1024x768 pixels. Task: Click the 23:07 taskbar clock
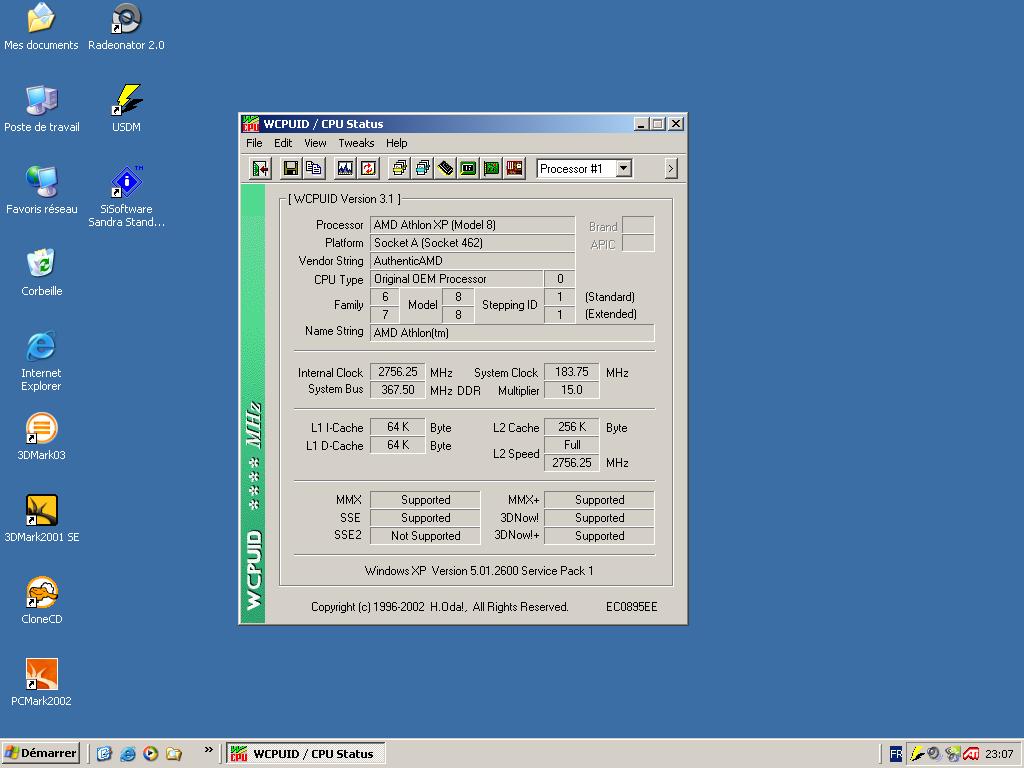999,754
